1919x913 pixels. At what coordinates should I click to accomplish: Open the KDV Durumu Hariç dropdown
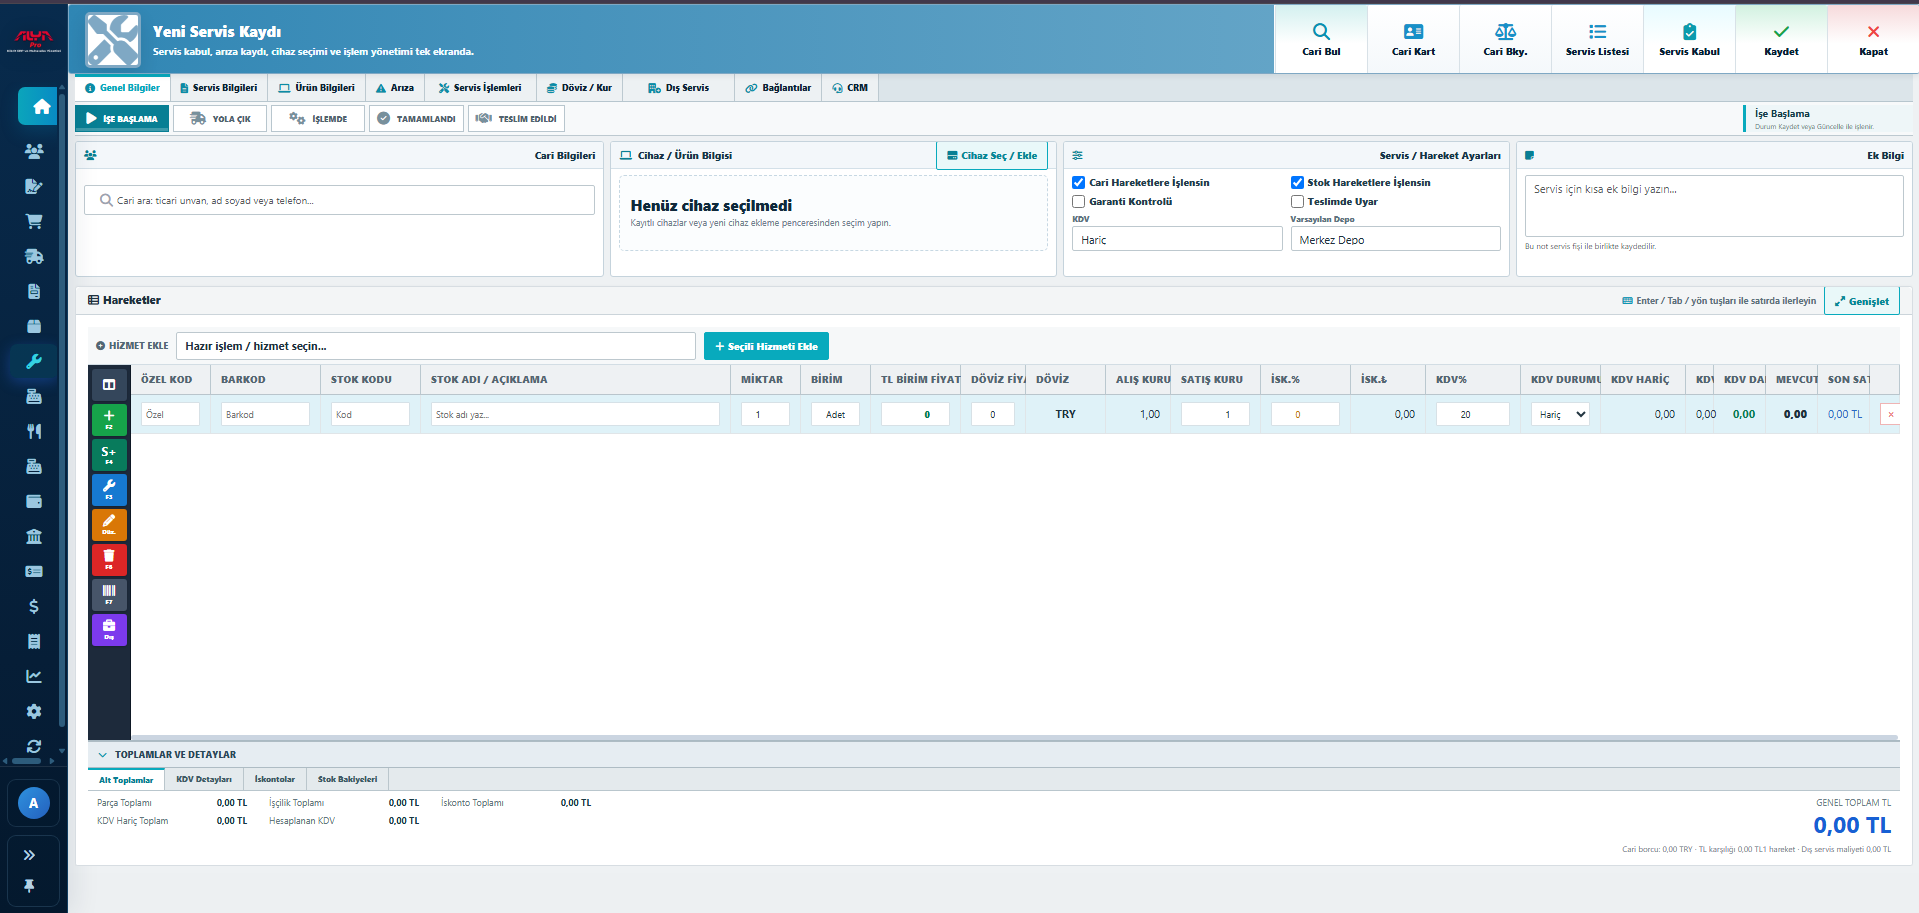1560,414
